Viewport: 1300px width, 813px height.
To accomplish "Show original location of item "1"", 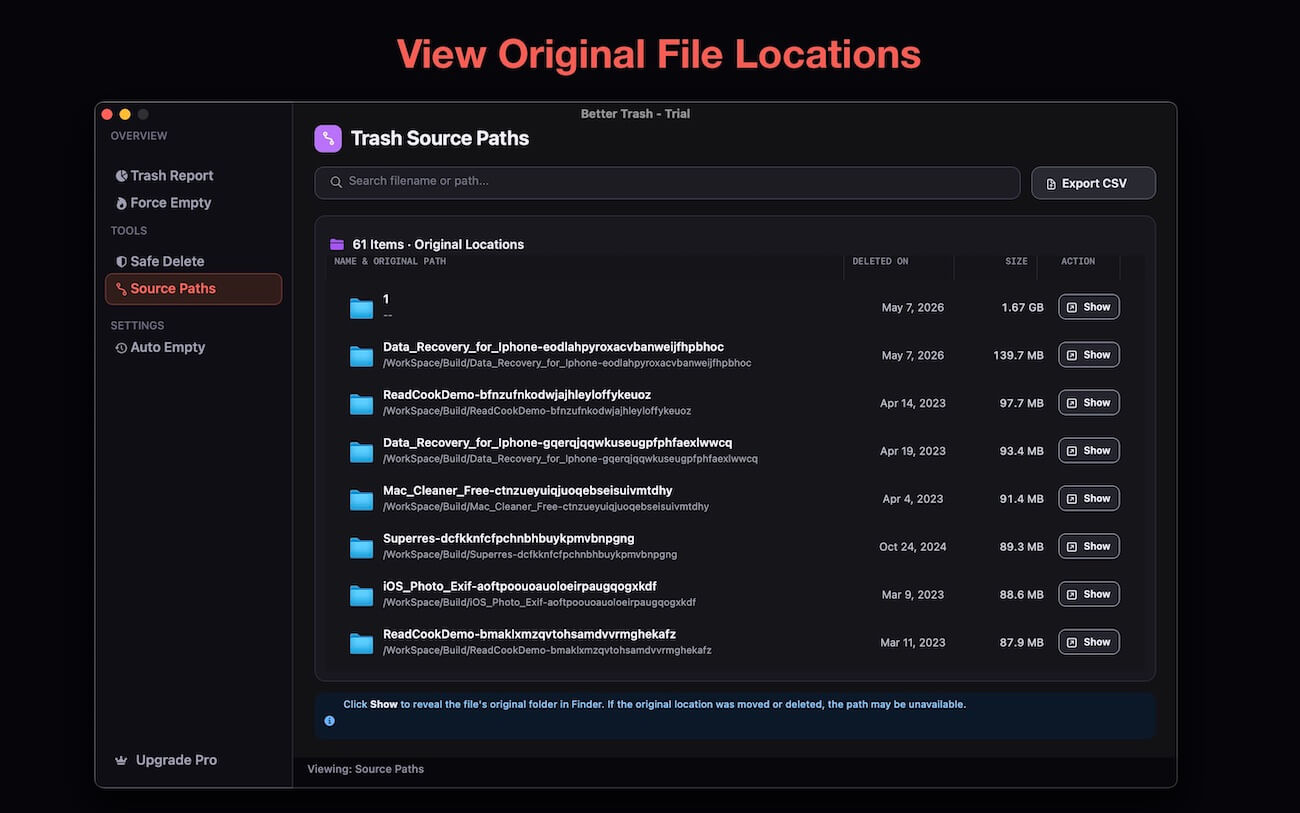I will (x=1089, y=307).
